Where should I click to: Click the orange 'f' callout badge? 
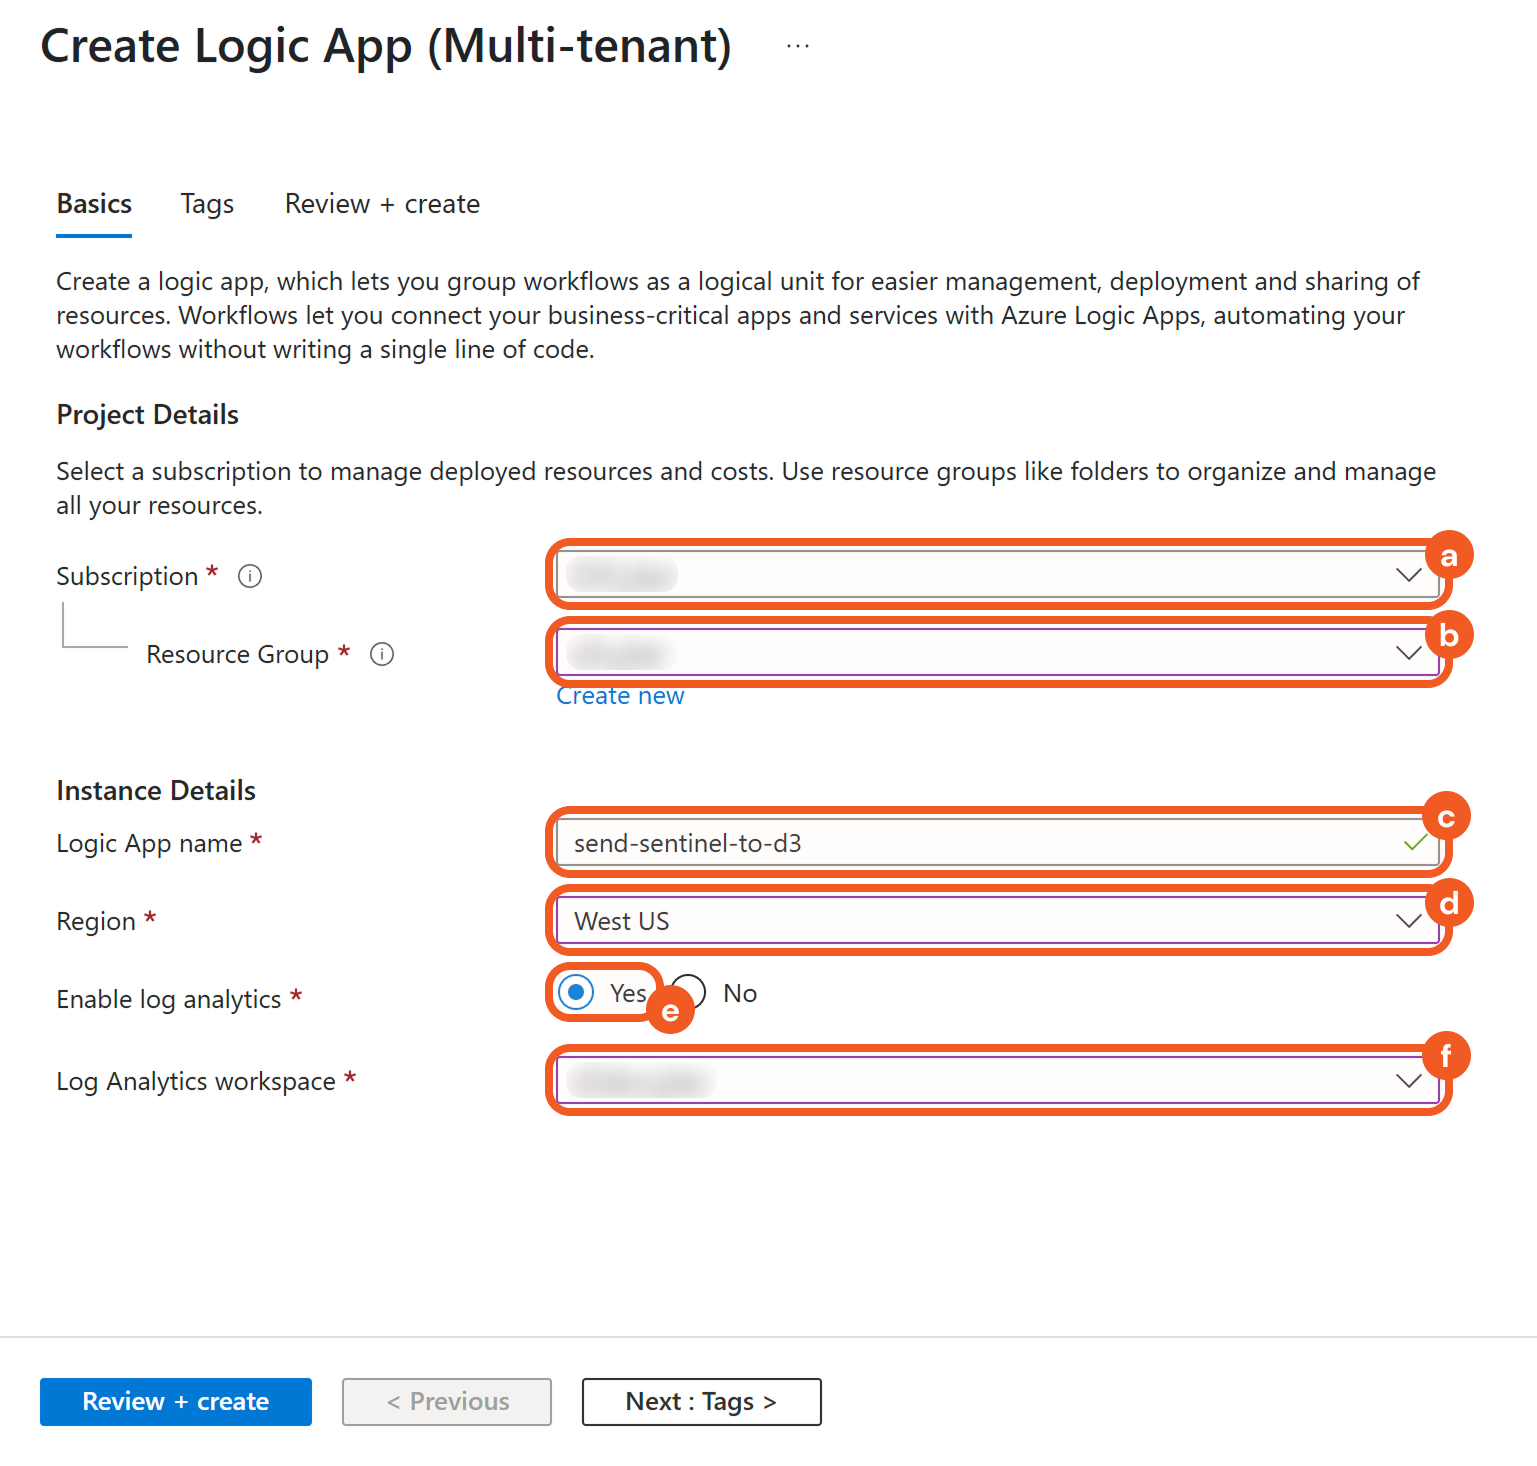pyautogui.click(x=1446, y=1055)
